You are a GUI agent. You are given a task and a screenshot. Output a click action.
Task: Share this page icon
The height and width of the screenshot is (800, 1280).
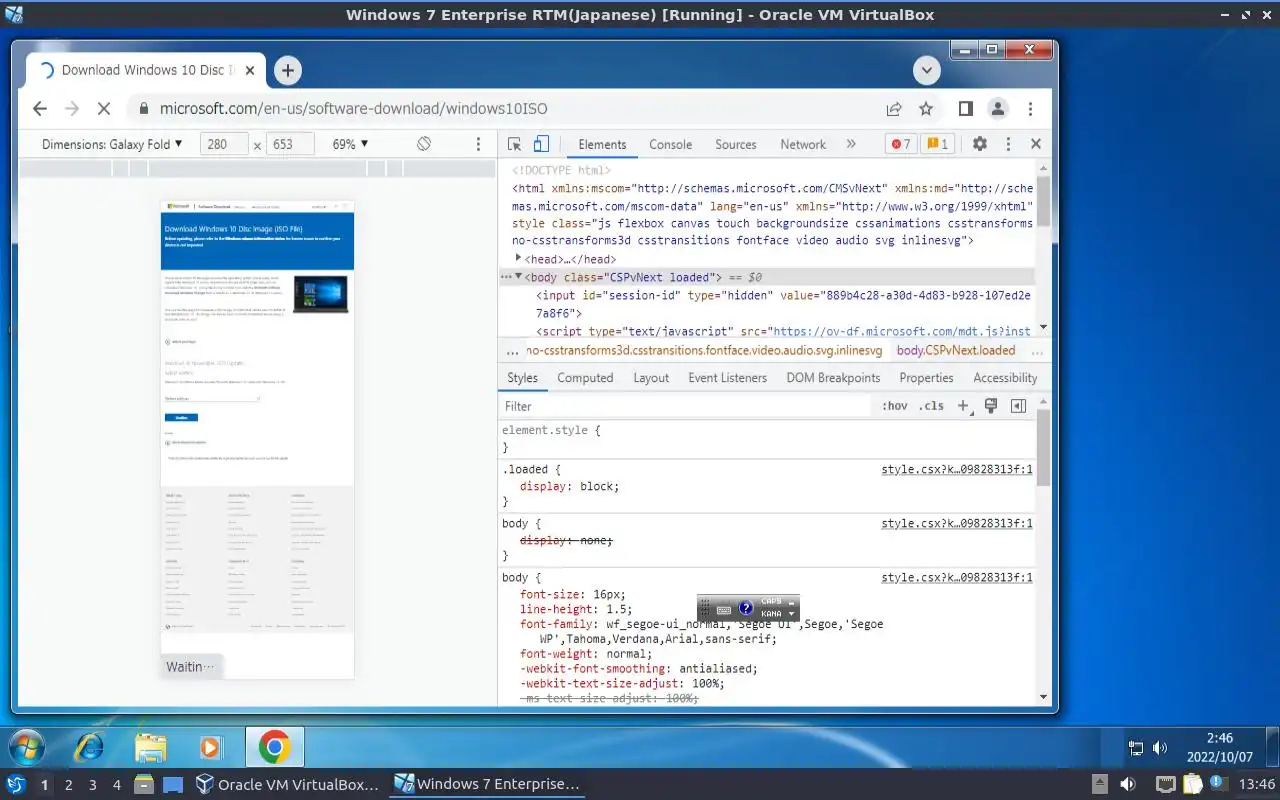pos(894,109)
